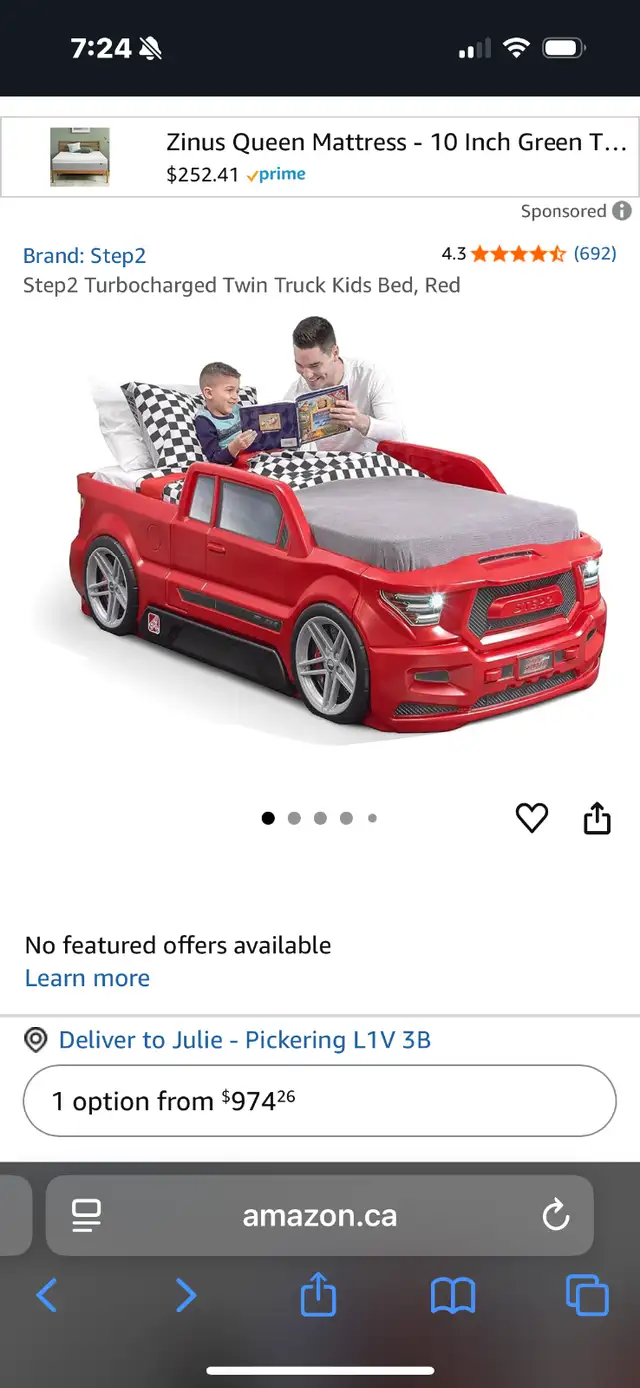Select second image carousel dot
The width and height of the screenshot is (640, 1388).
pos(294,818)
